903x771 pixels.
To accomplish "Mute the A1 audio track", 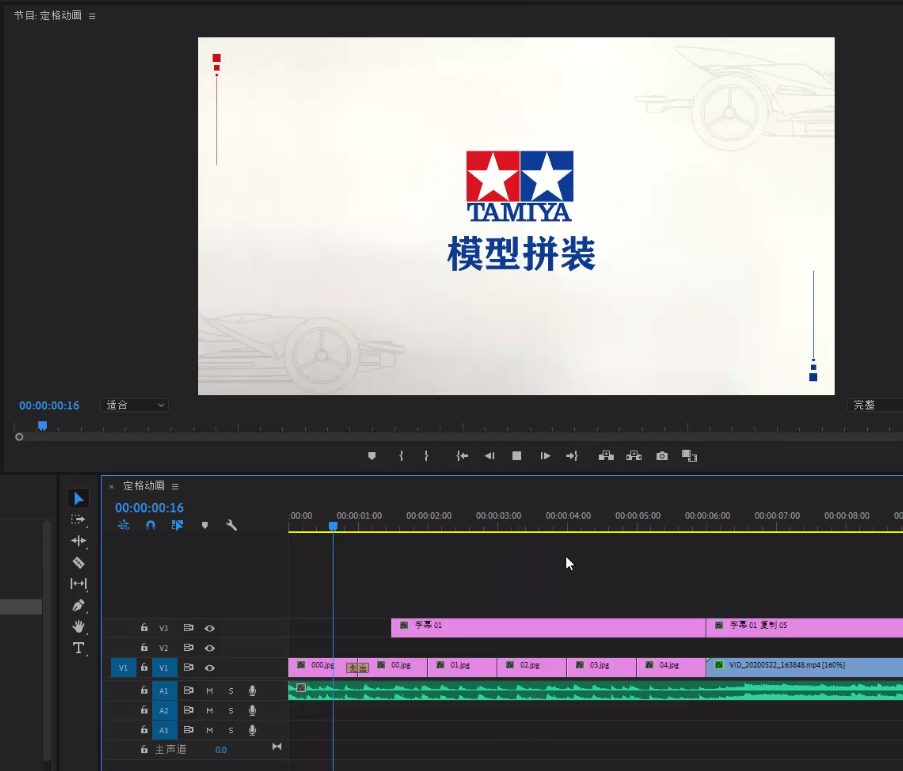I will pyautogui.click(x=210, y=691).
